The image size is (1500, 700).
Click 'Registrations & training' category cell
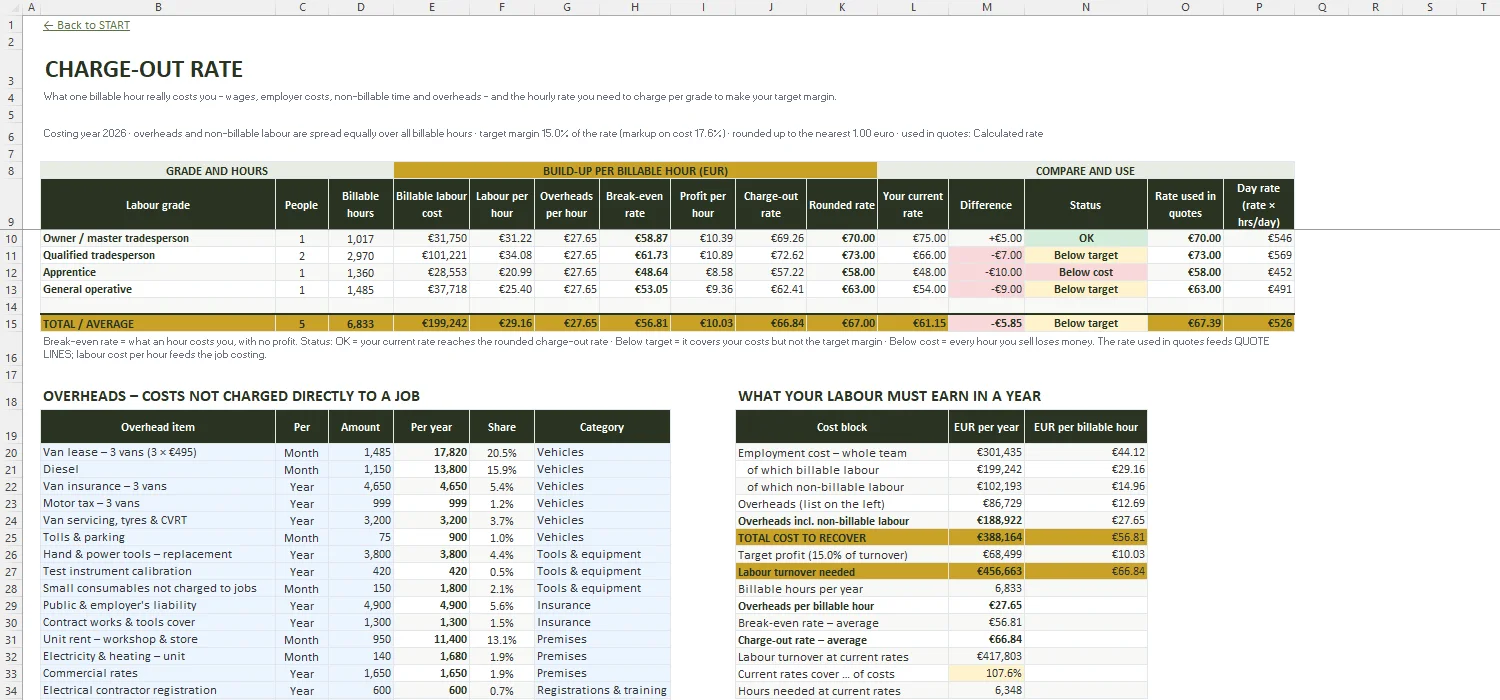pos(602,690)
